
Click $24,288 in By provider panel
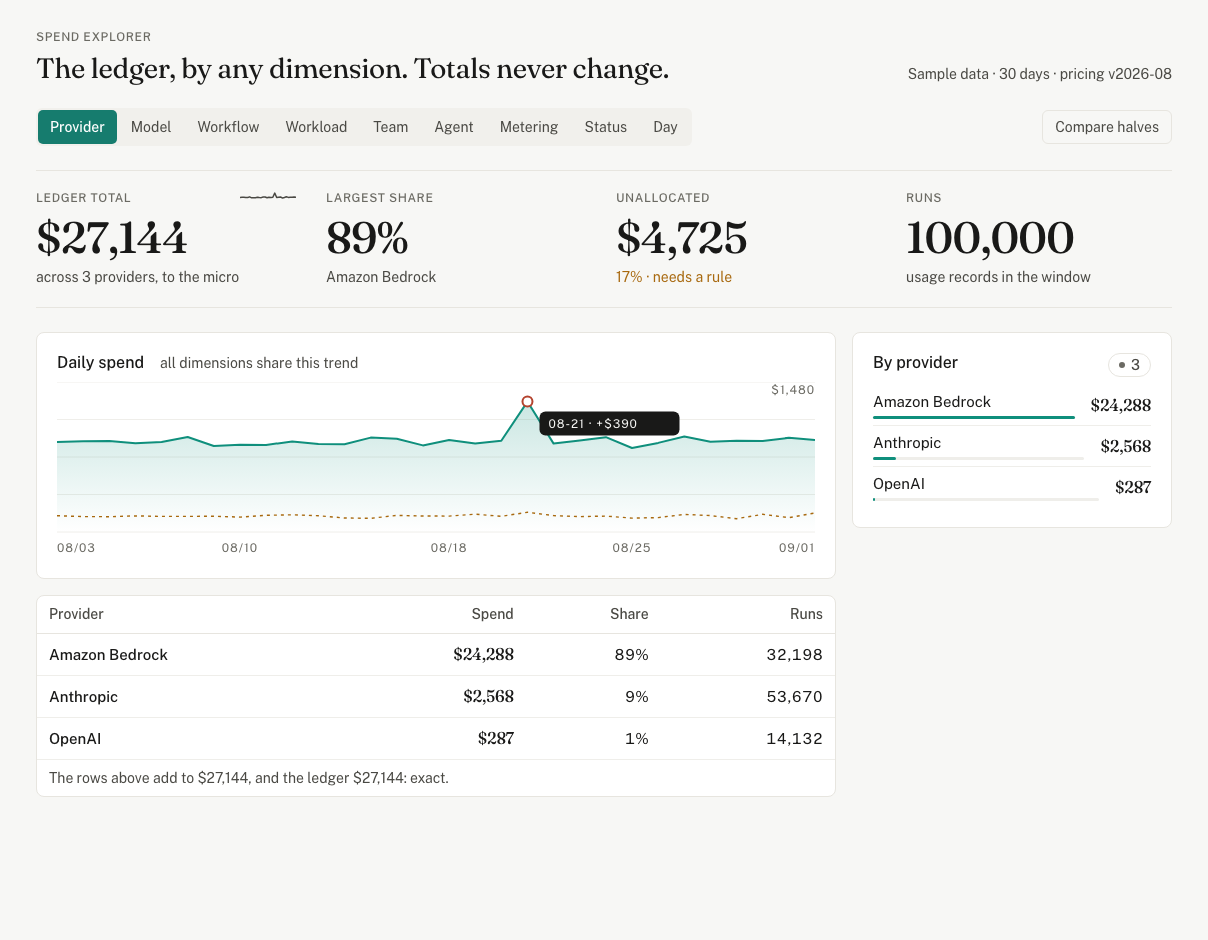[1121, 406]
